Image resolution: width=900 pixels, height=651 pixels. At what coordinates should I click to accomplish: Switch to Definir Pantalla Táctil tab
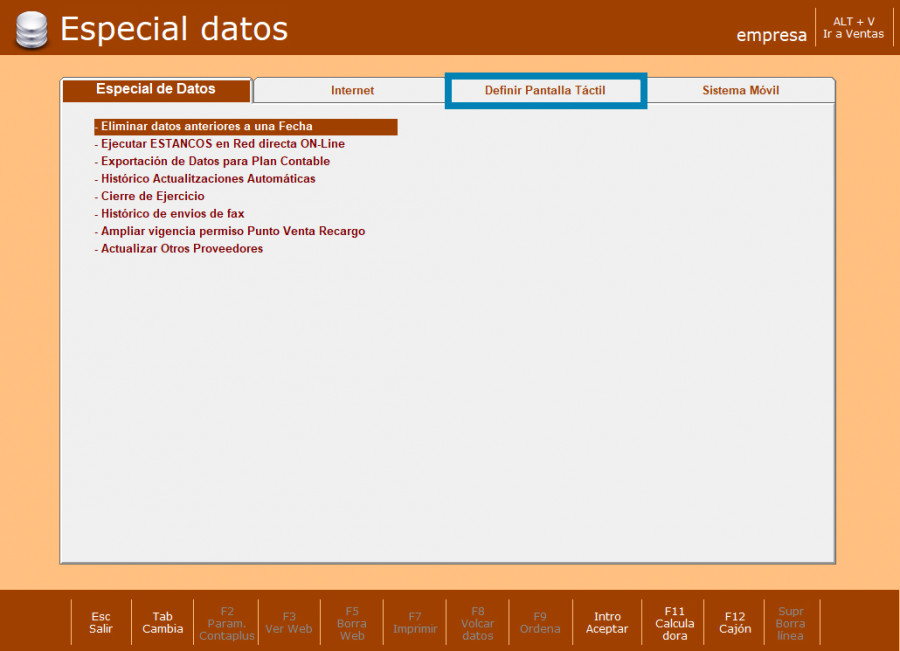[545, 91]
